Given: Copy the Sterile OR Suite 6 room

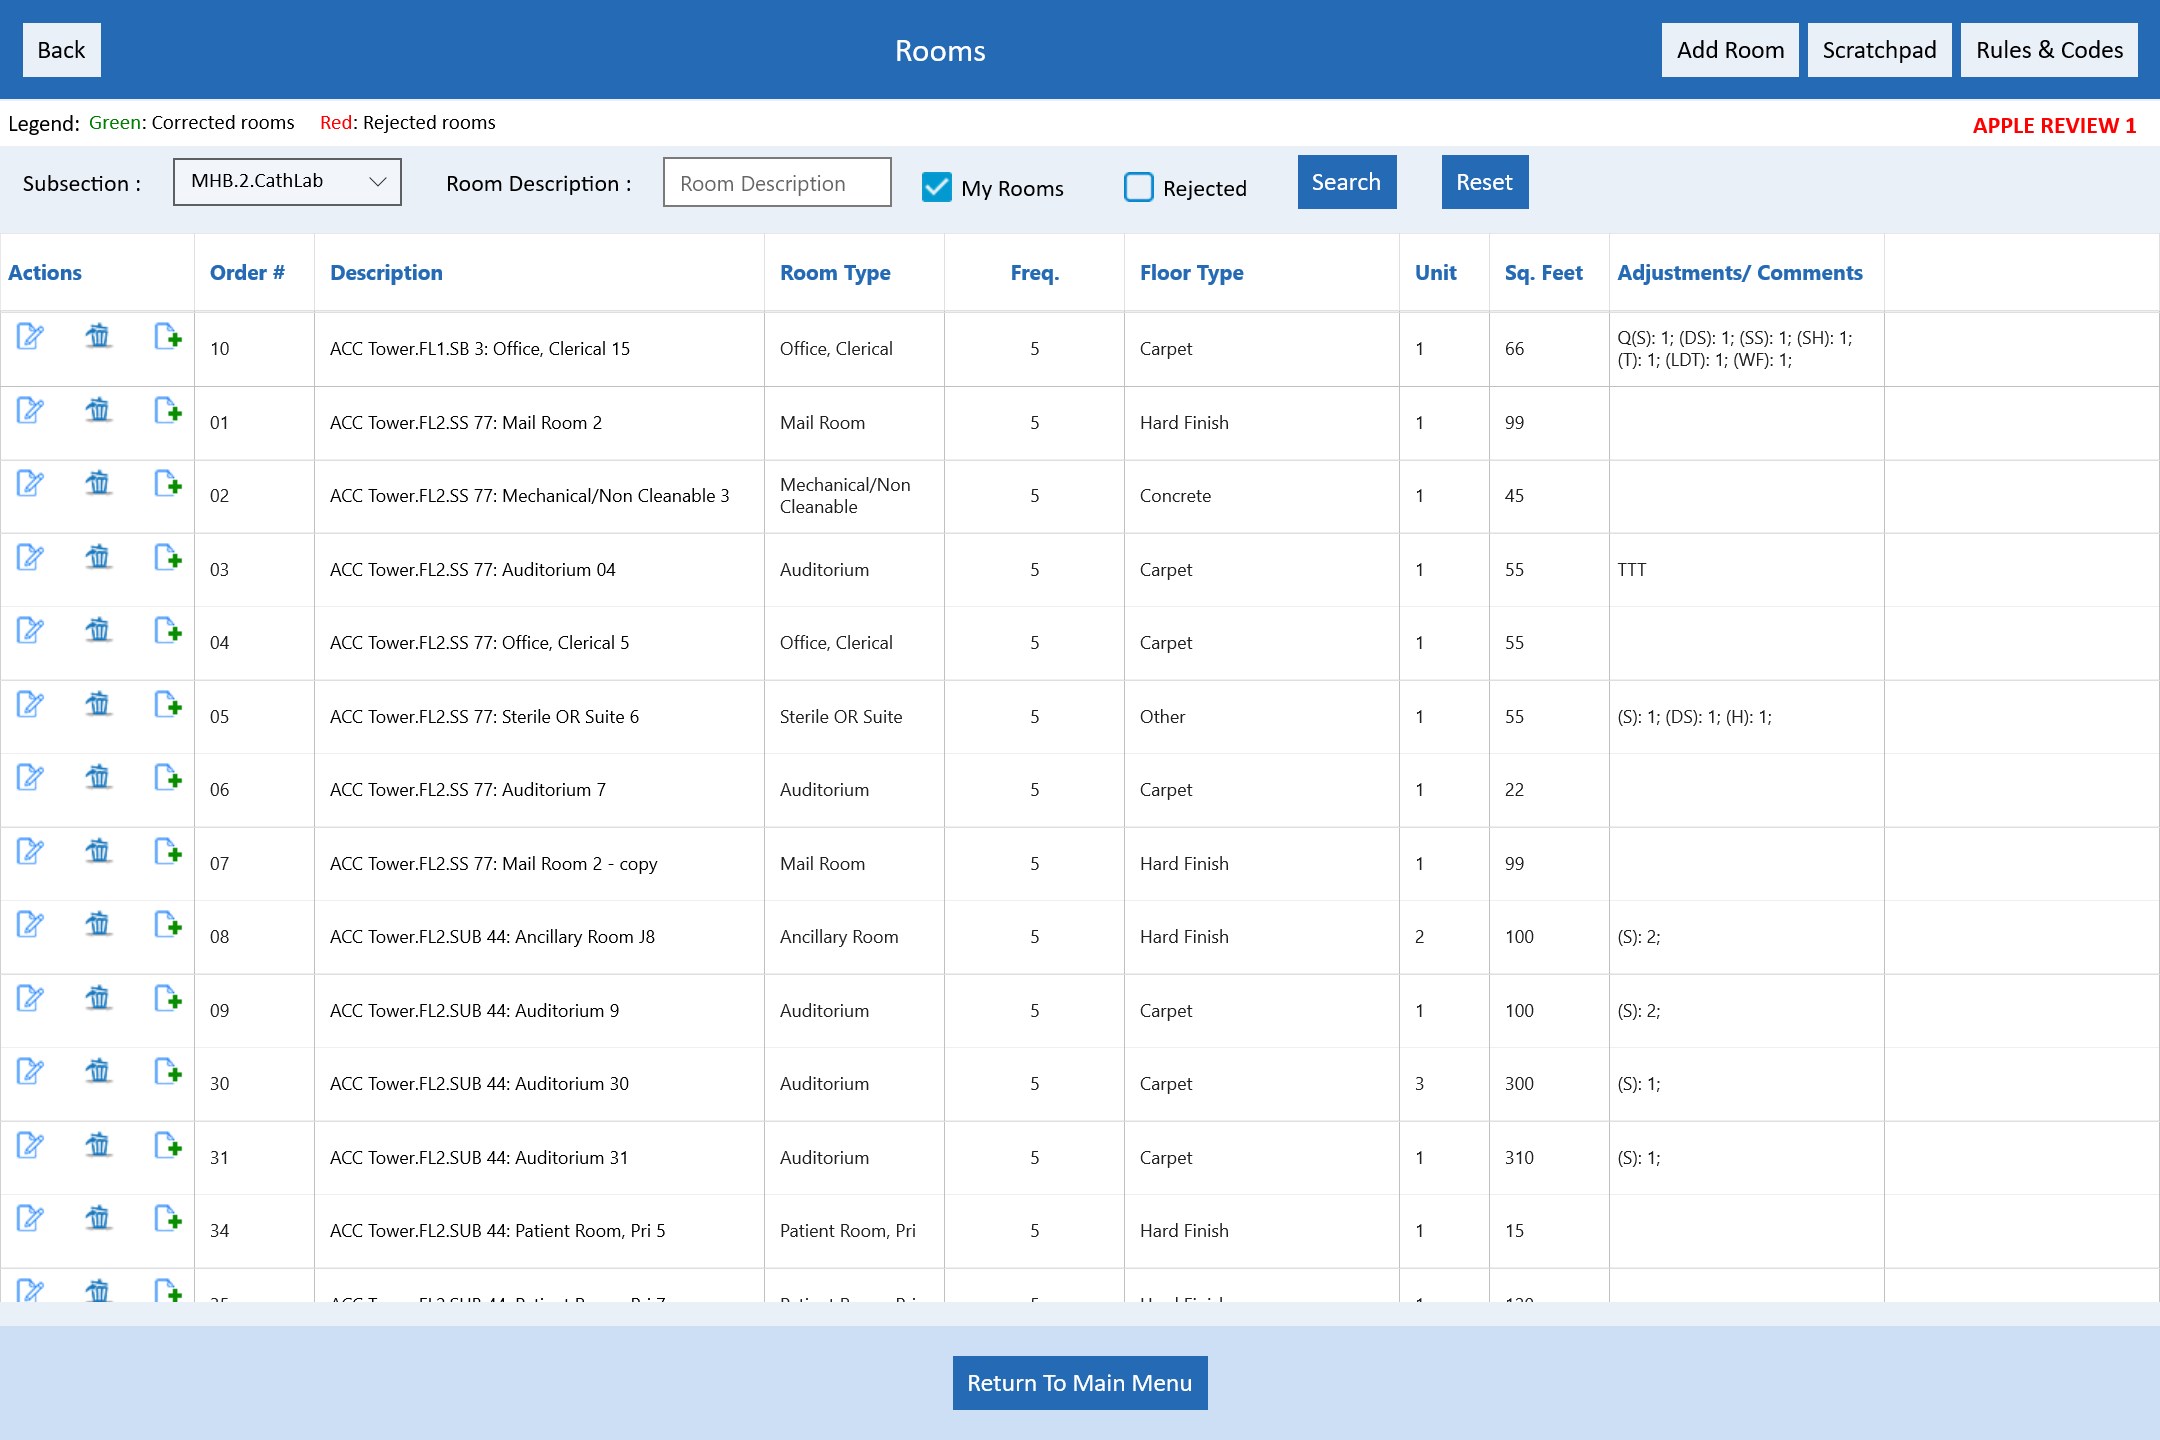Looking at the screenshot, I should (x=168, y=704).
